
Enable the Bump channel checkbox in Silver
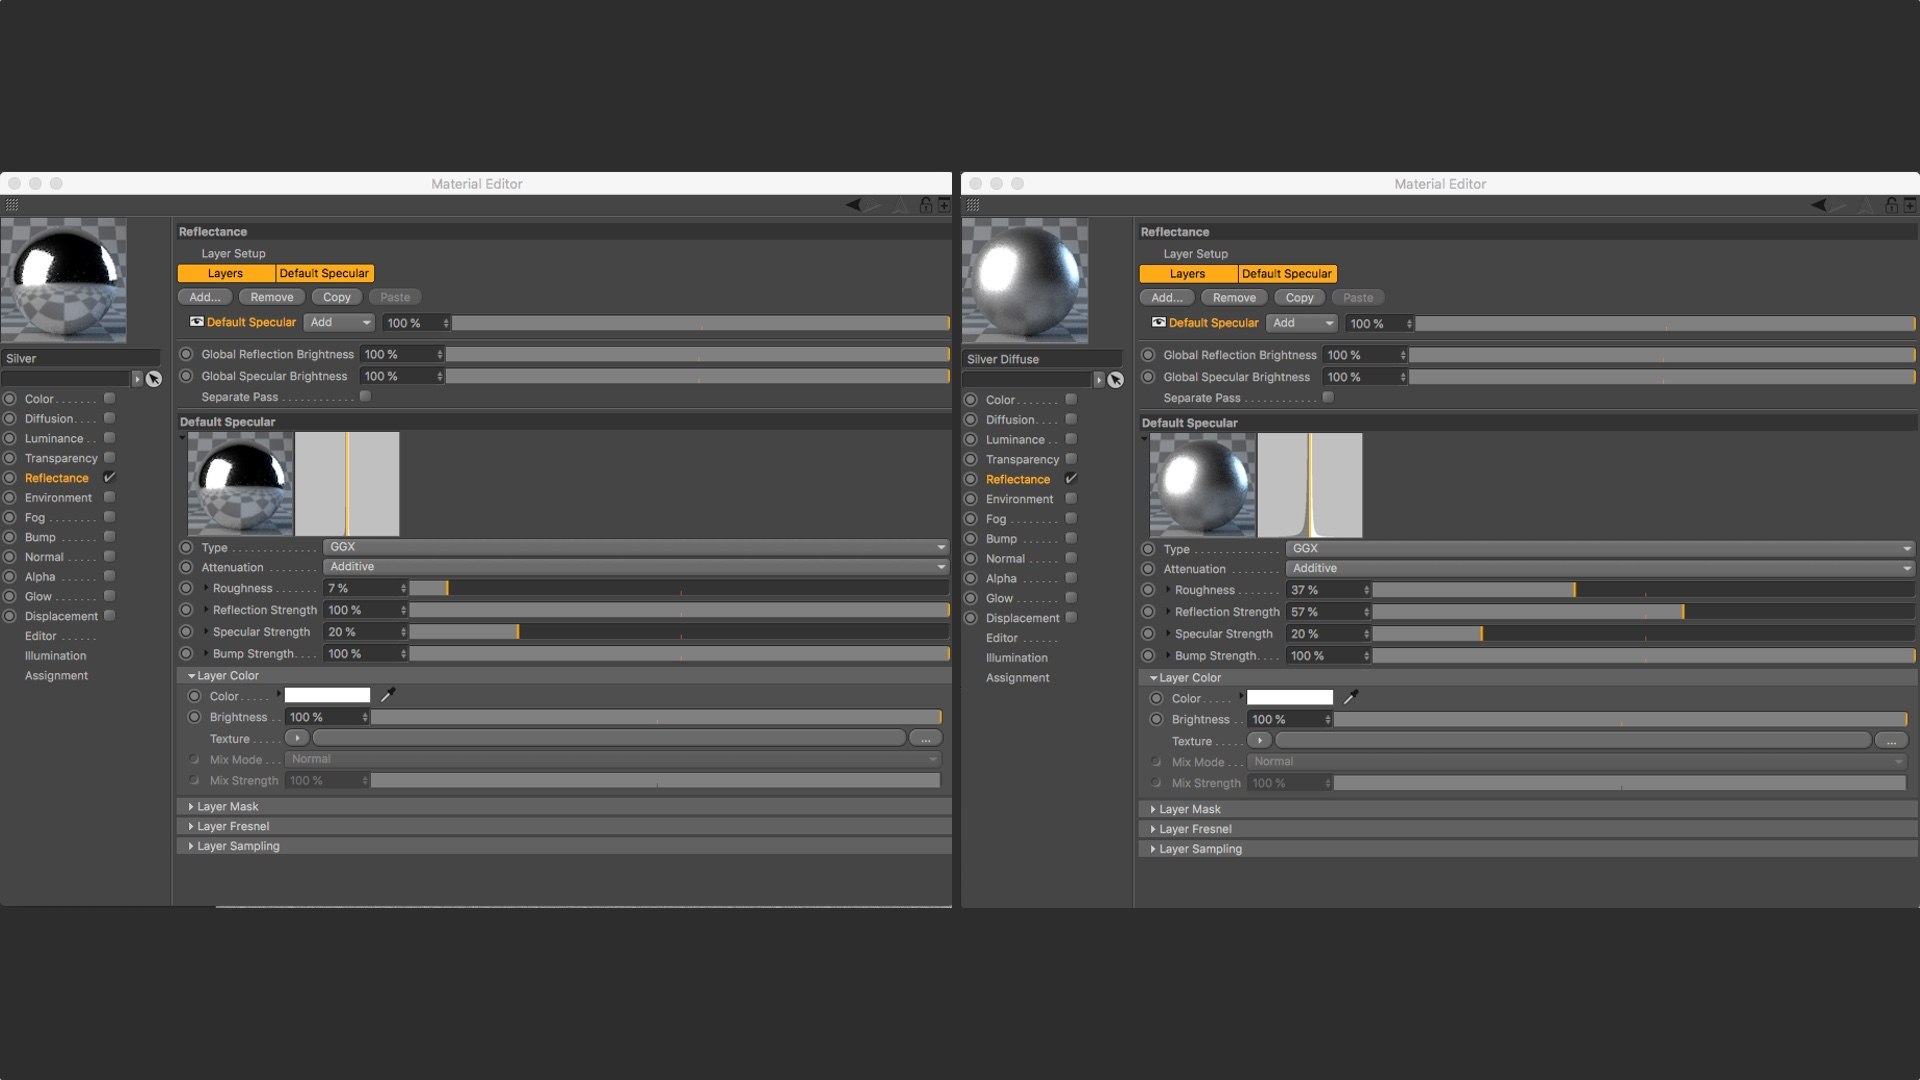pyautogui.click(x=109, y=537)
